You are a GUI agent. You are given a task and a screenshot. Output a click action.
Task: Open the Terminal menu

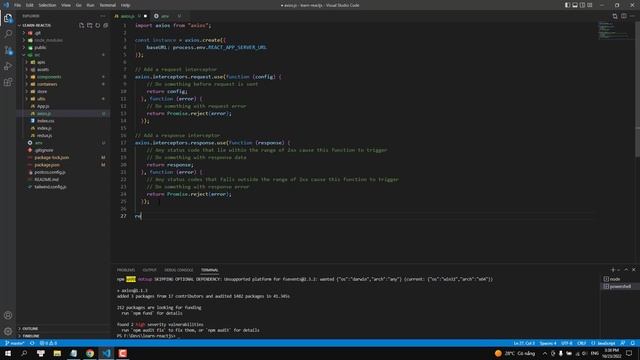tap(108, 5)
